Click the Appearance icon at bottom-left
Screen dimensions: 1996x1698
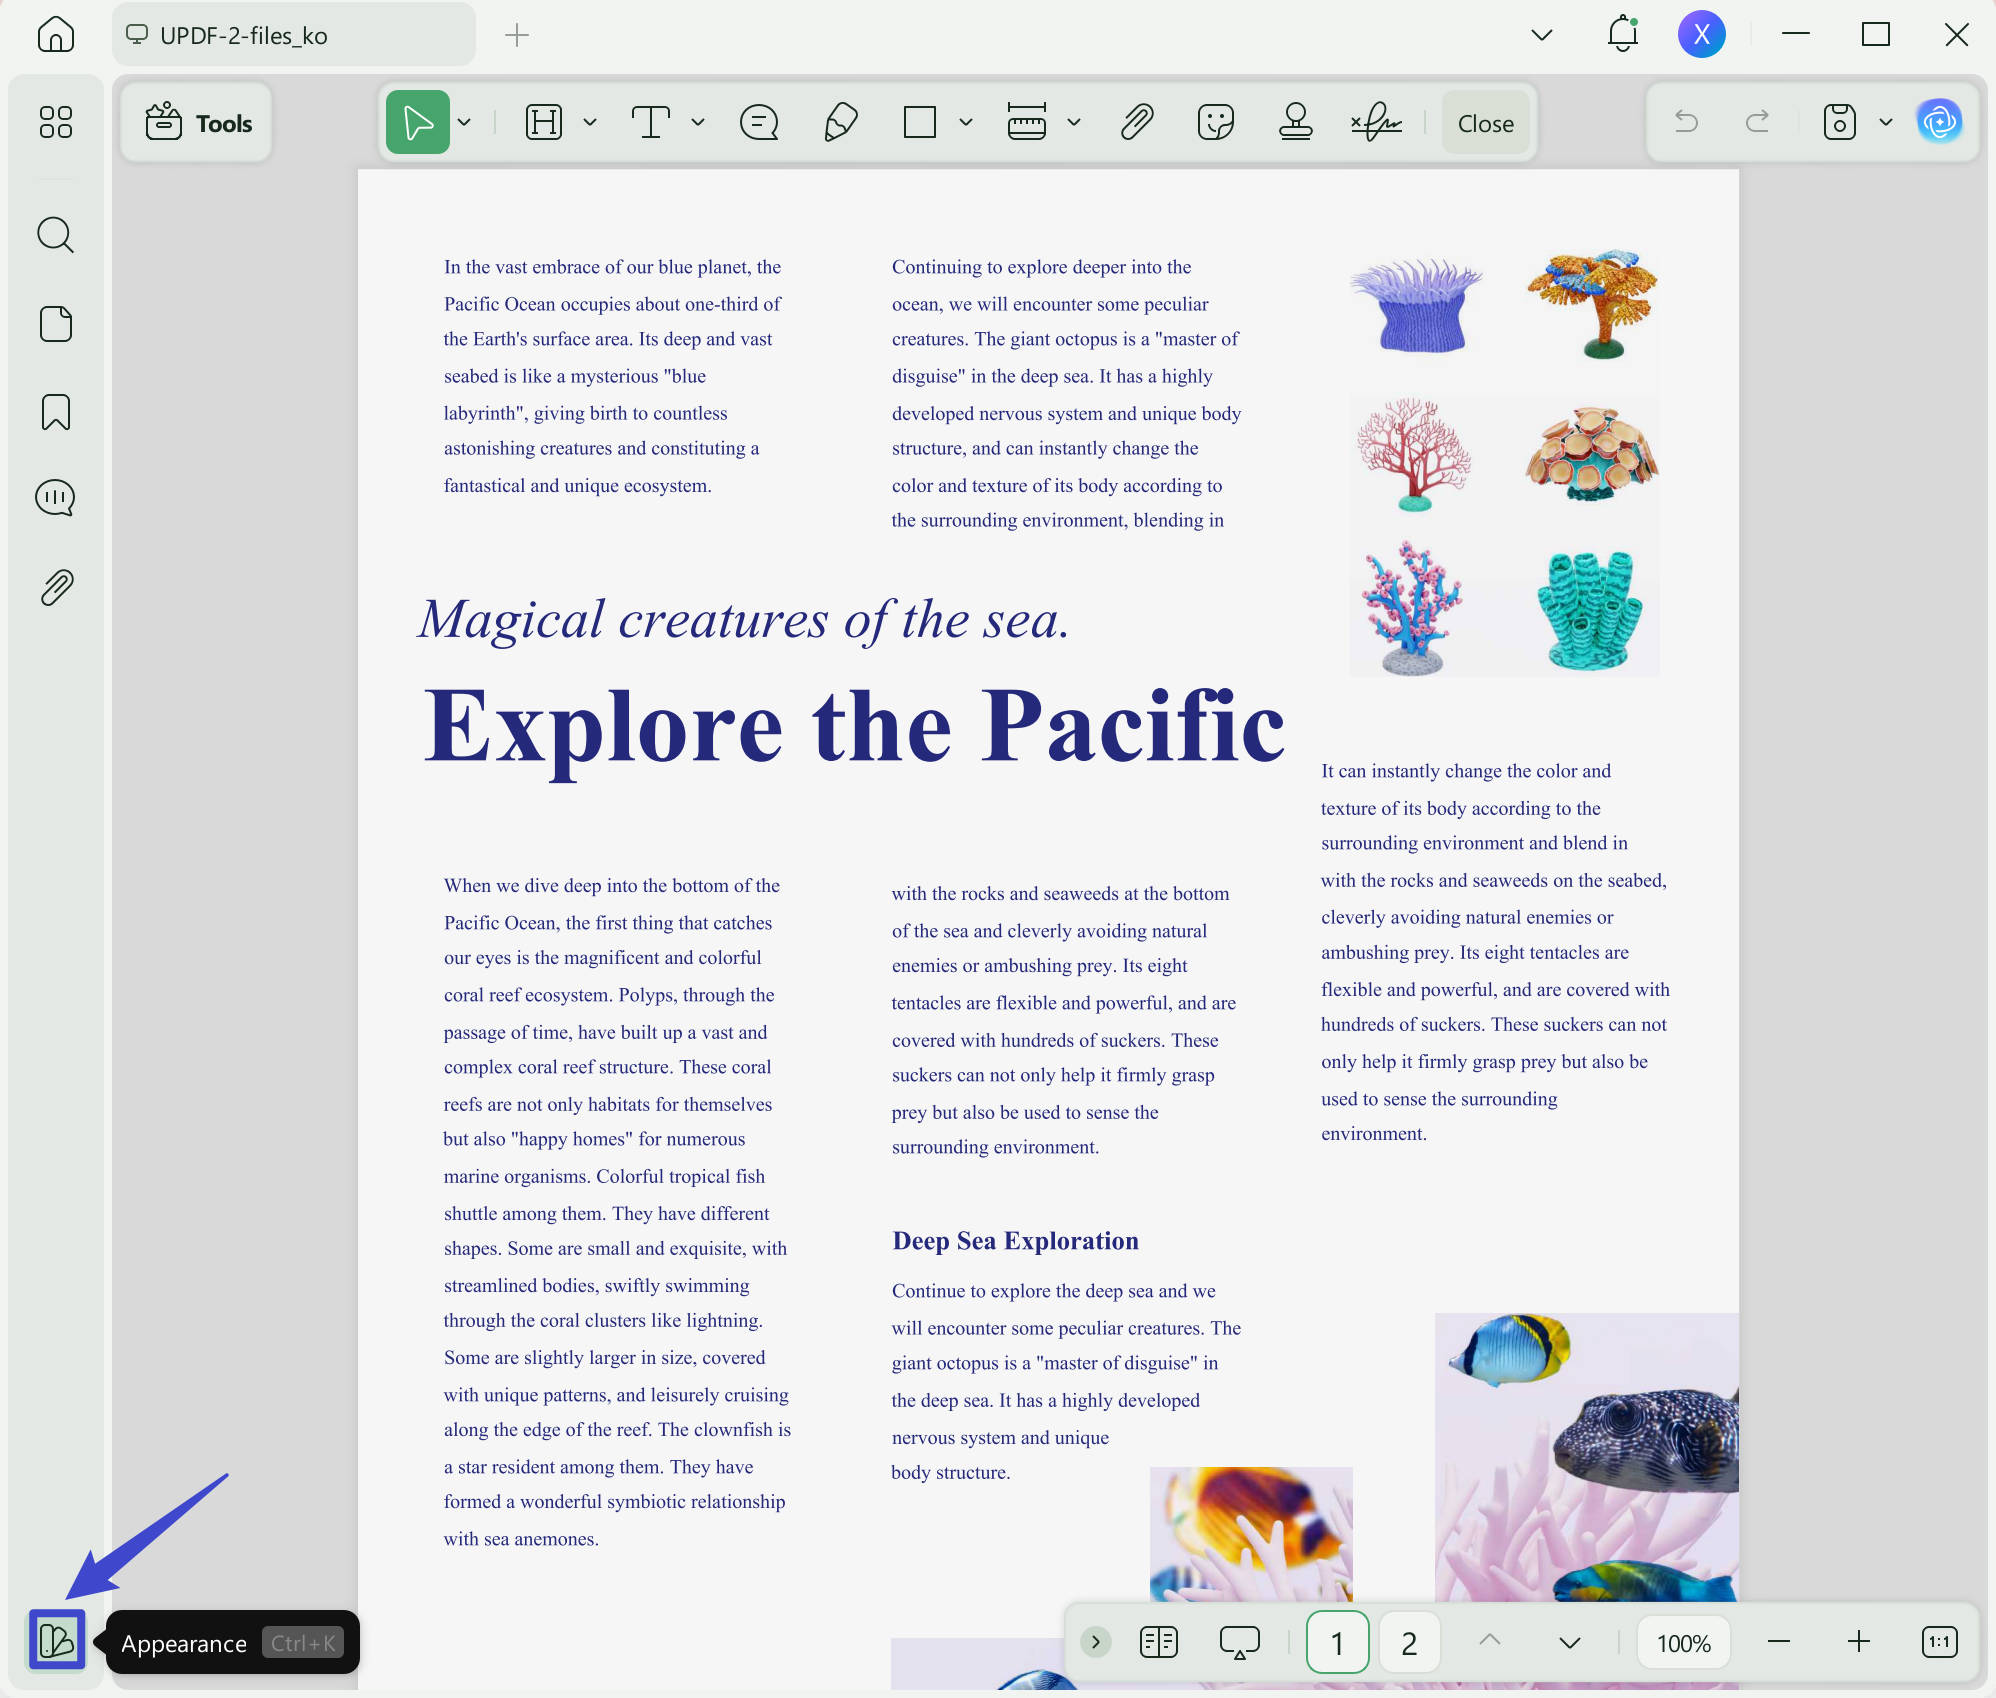pyautogui.click(x=57, y=1641)
